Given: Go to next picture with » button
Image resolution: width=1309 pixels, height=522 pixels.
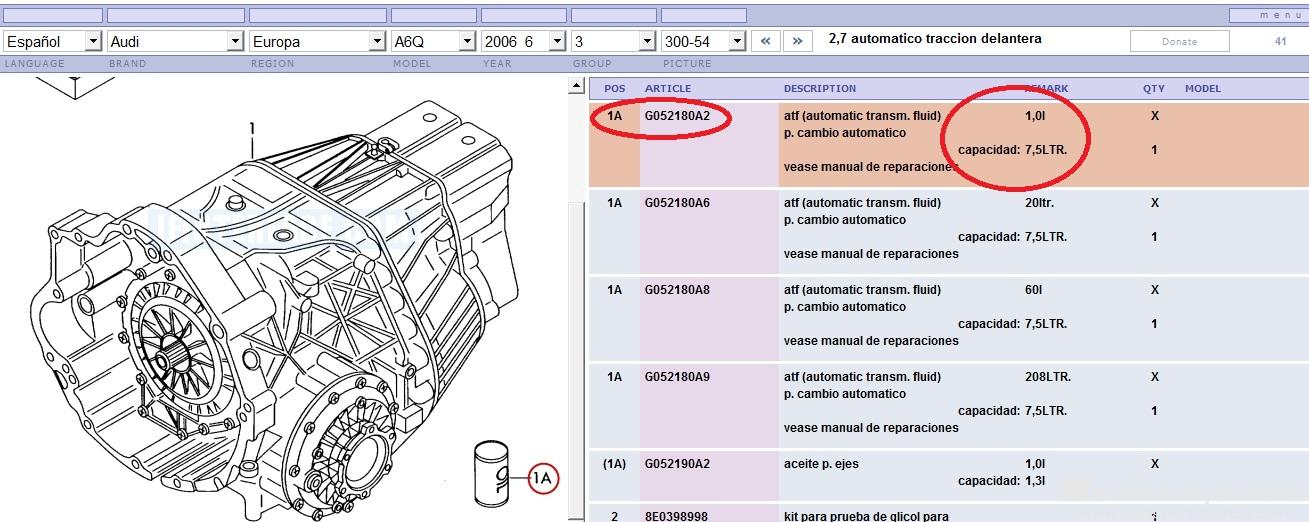Looking at the screenshot, I should tap(797, 41).
